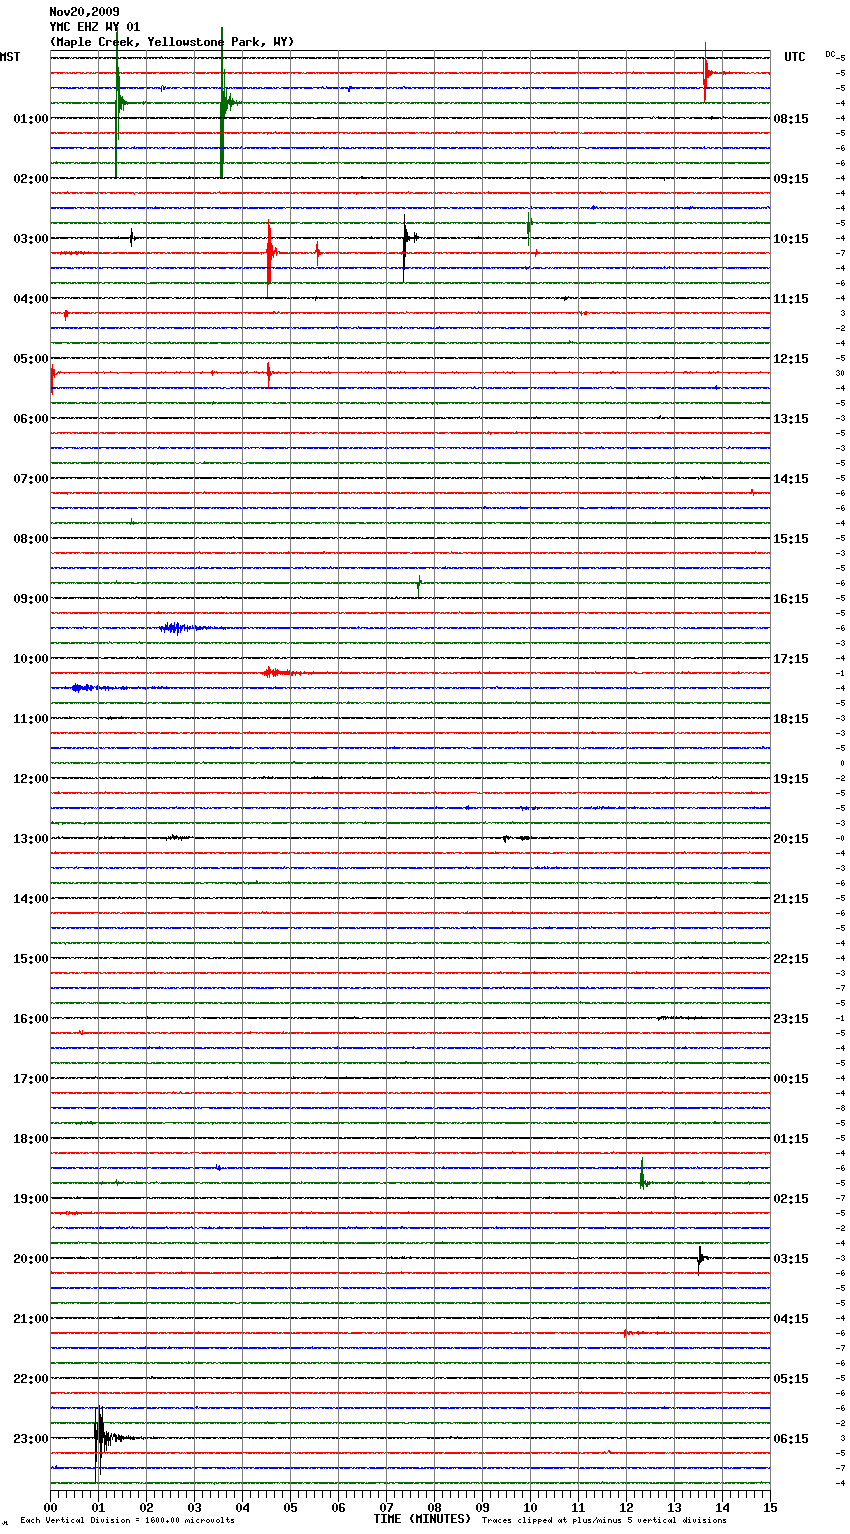The image size is (850, 1534).
Task: Select the 04:00 MST time label
Action: click(x=31, y=299)
